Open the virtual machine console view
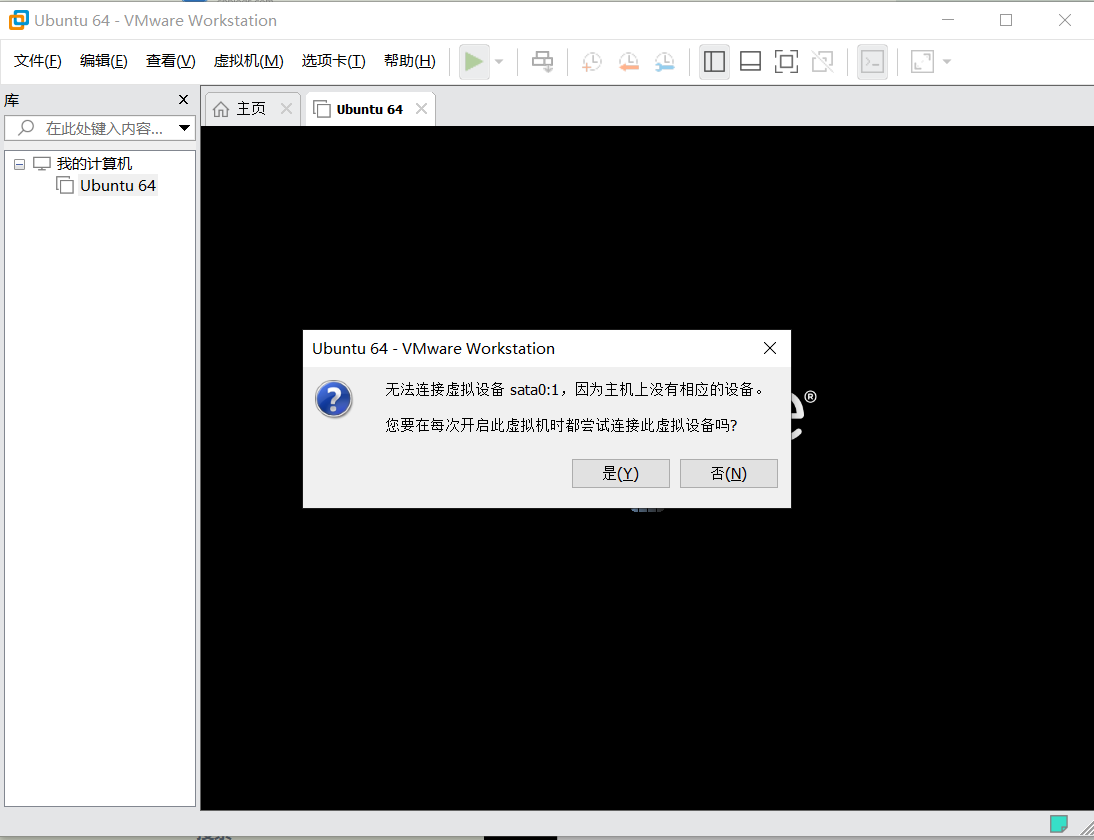This screenshot has height=840, width=1094. tap(872, 61)
